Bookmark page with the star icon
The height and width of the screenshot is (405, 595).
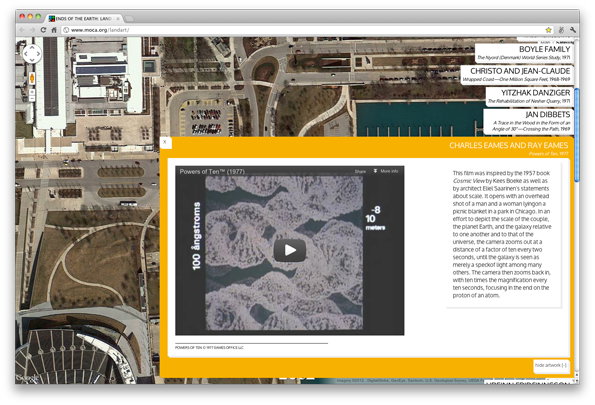coord(548,30)
